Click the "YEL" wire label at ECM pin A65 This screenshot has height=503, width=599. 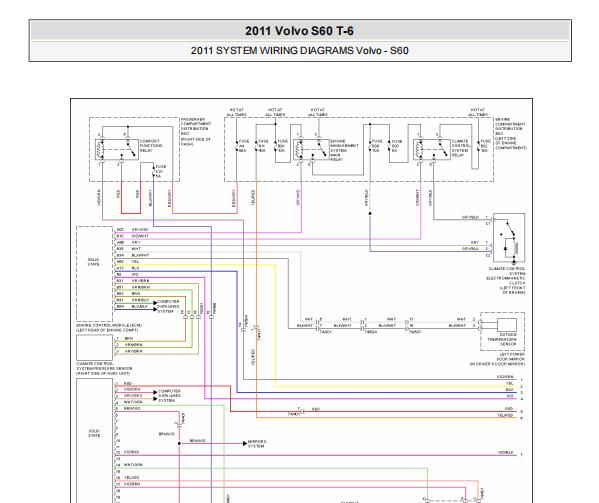point(135,262)
